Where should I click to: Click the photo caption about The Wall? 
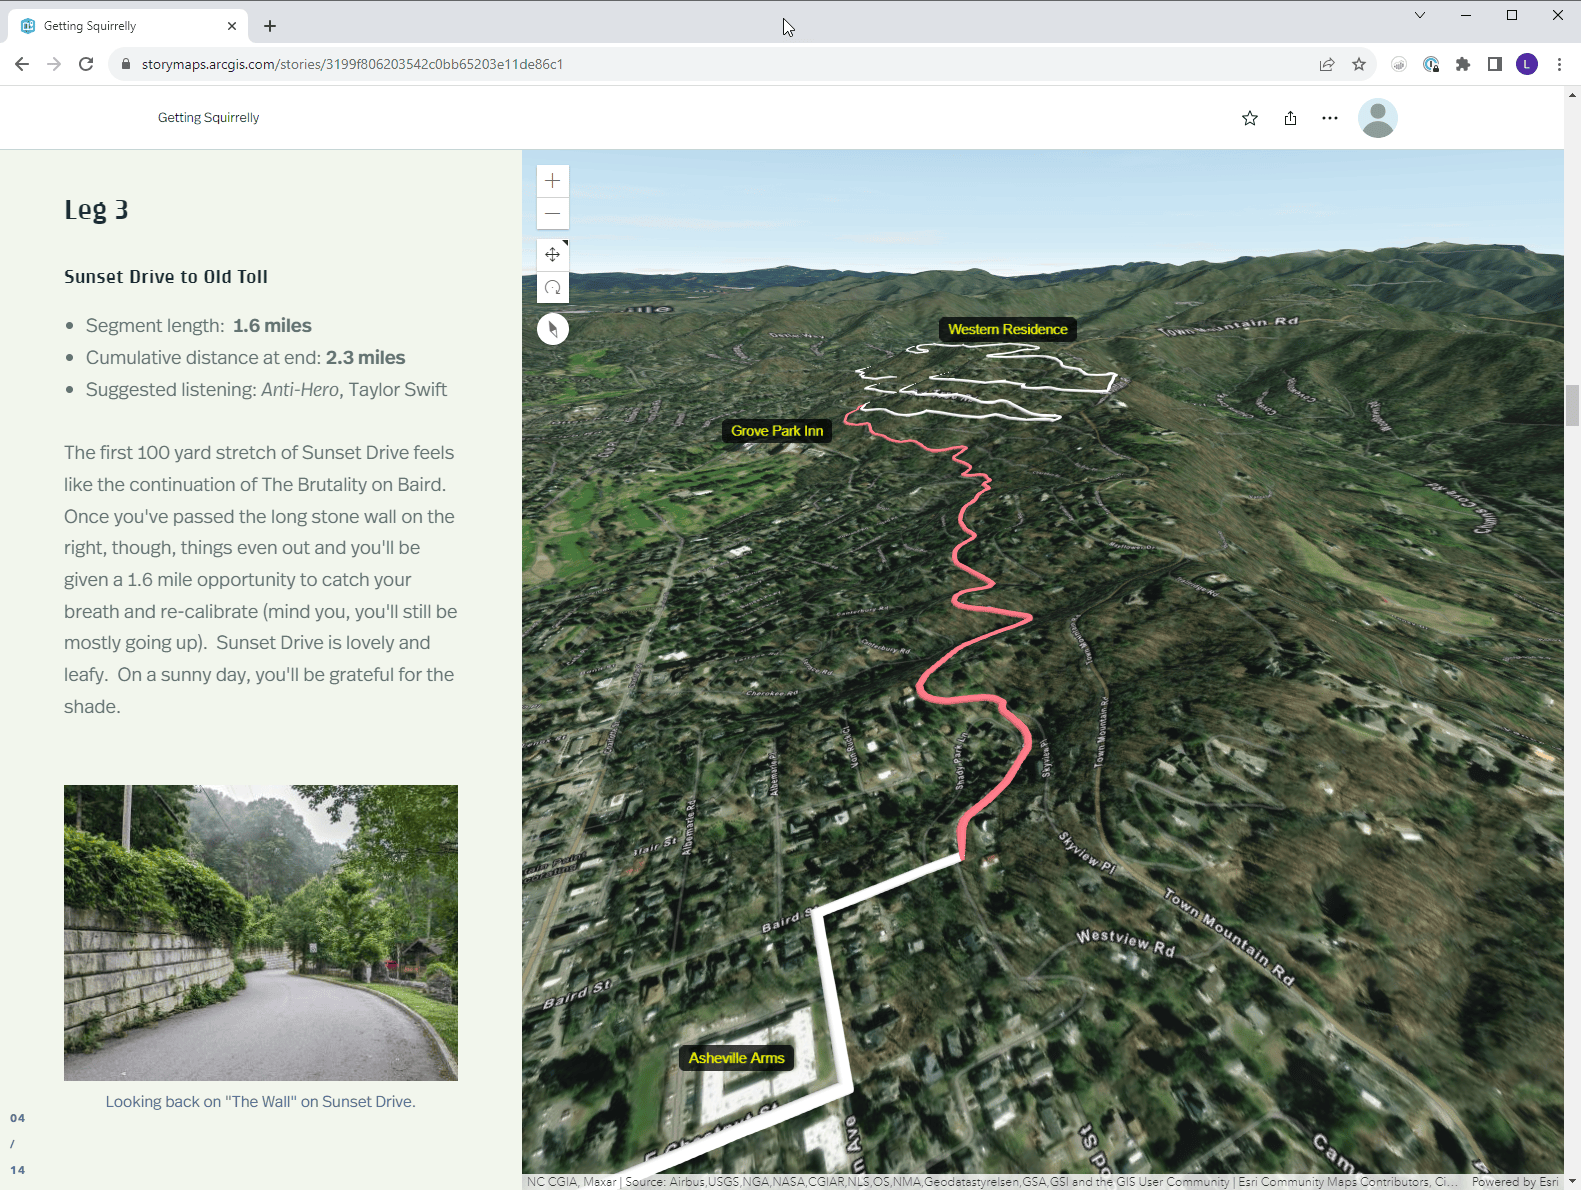261,1102
